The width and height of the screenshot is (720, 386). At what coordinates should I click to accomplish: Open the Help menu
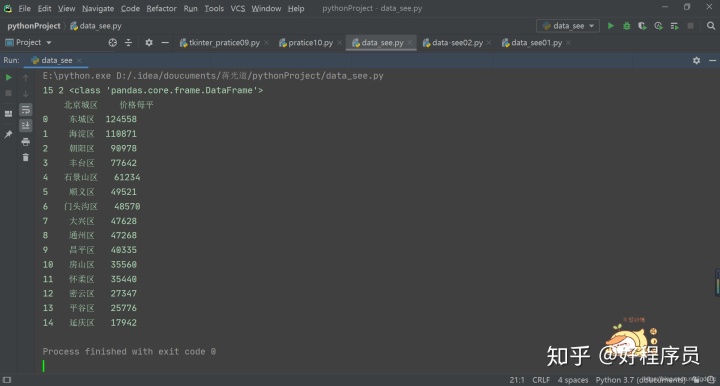click(296, 8)
